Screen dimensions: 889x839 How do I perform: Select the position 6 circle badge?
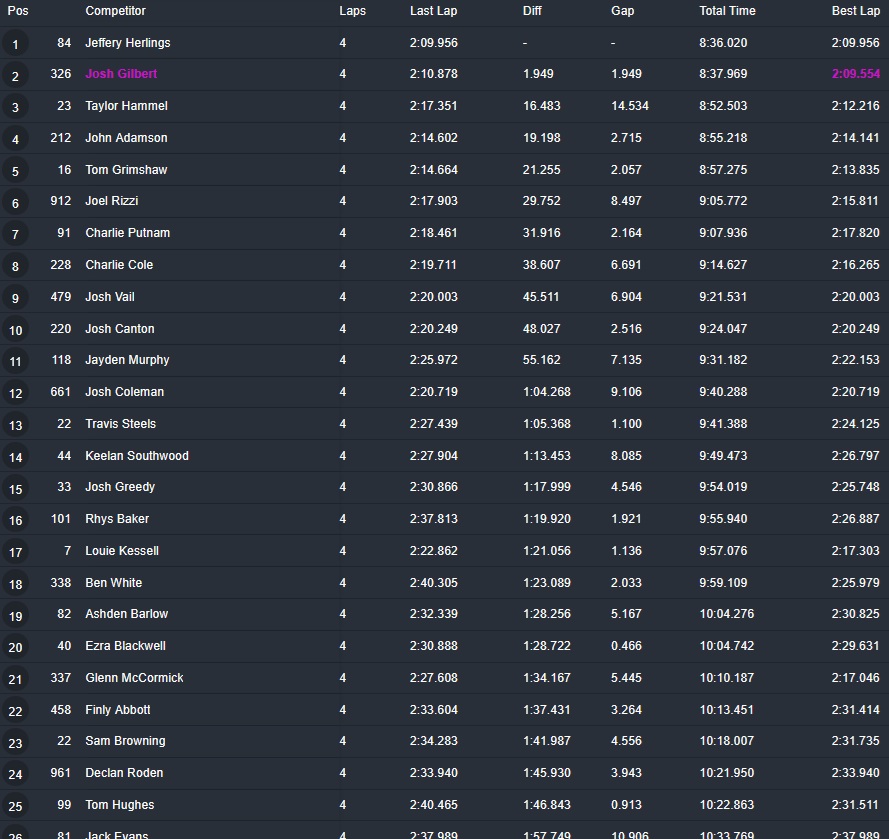tap(15, 203)
